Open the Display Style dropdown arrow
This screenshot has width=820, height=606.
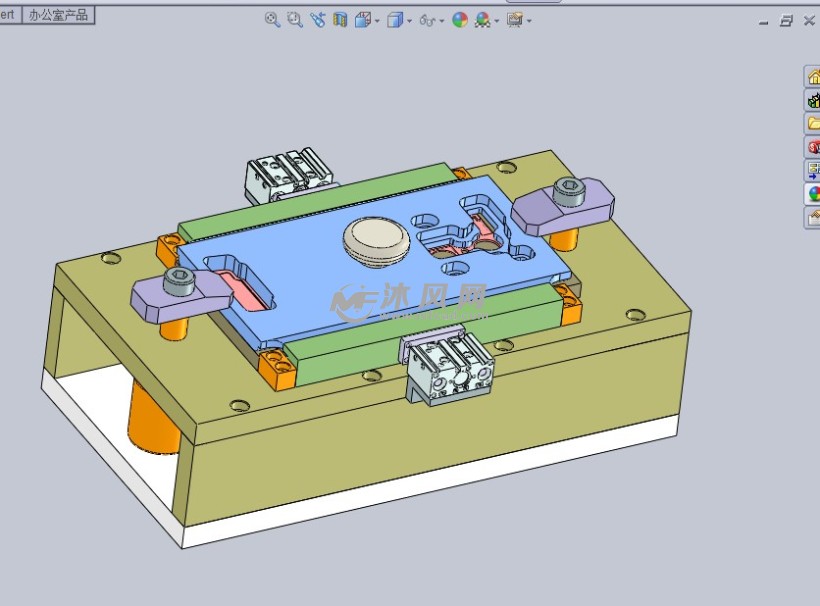(409, 21)
